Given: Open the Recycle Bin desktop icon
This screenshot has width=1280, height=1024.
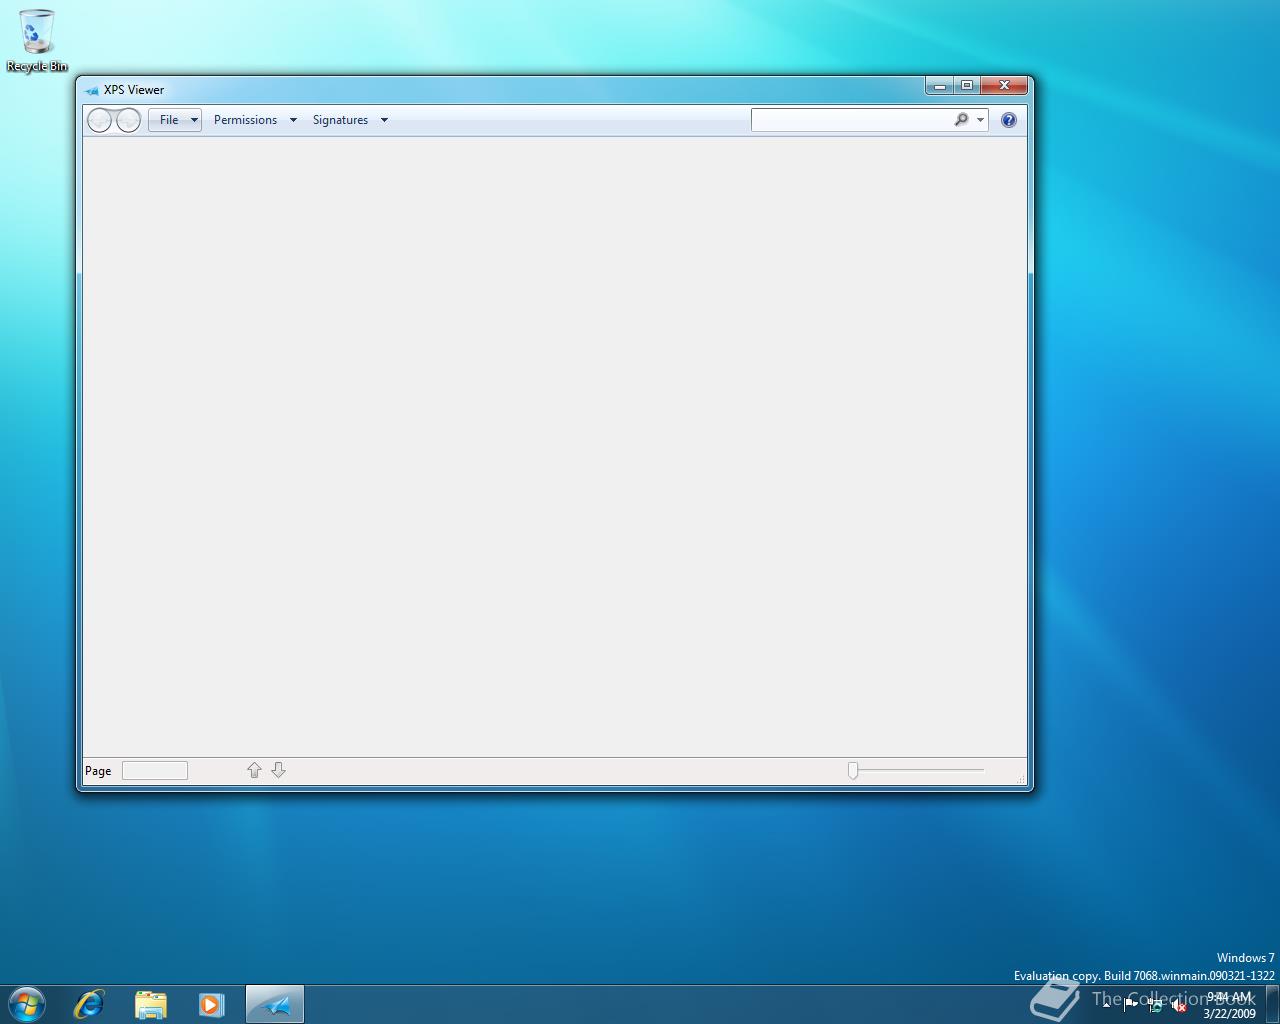Looking at the screenshot, I should 37,40.
